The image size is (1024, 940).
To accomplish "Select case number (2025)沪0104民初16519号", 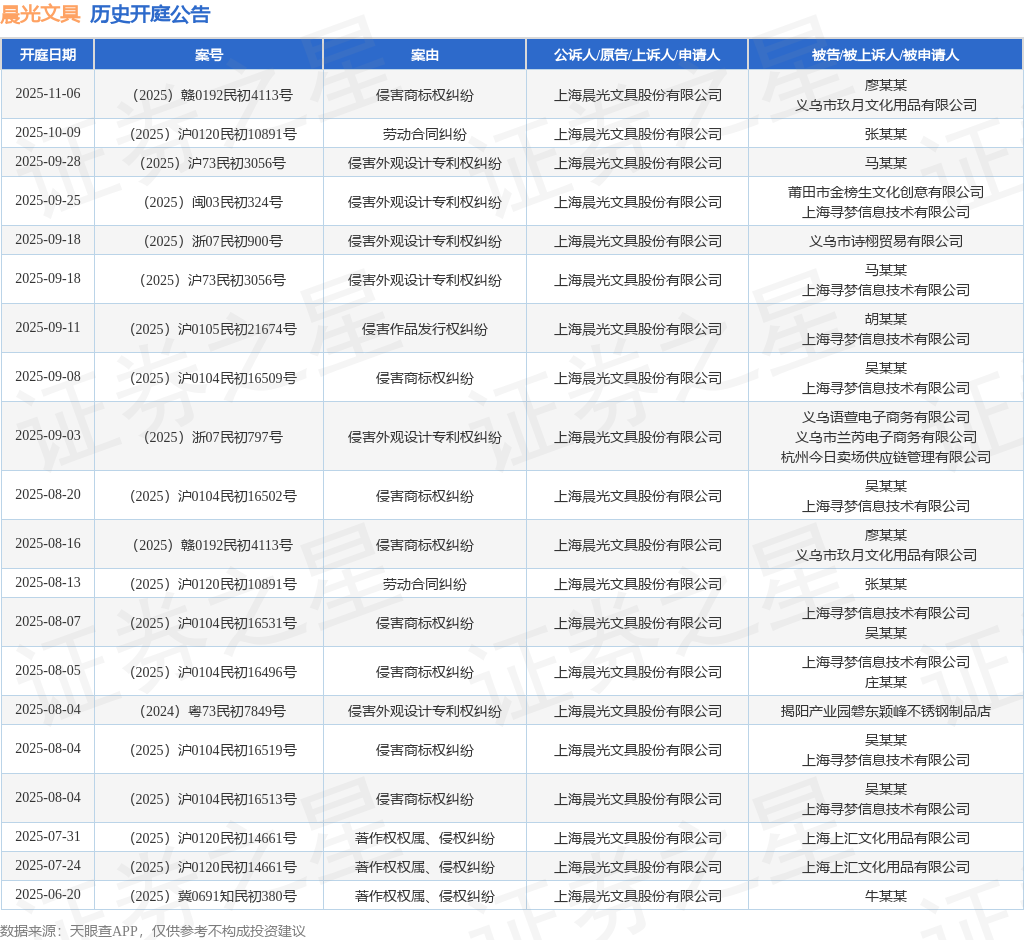I will (x=213, y=750).
